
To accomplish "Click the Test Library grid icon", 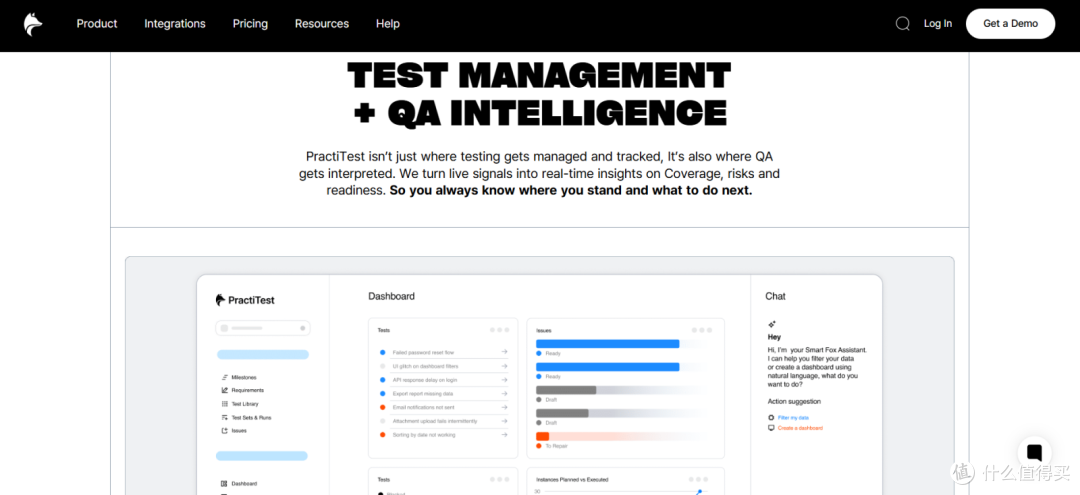I will [225, 404].
